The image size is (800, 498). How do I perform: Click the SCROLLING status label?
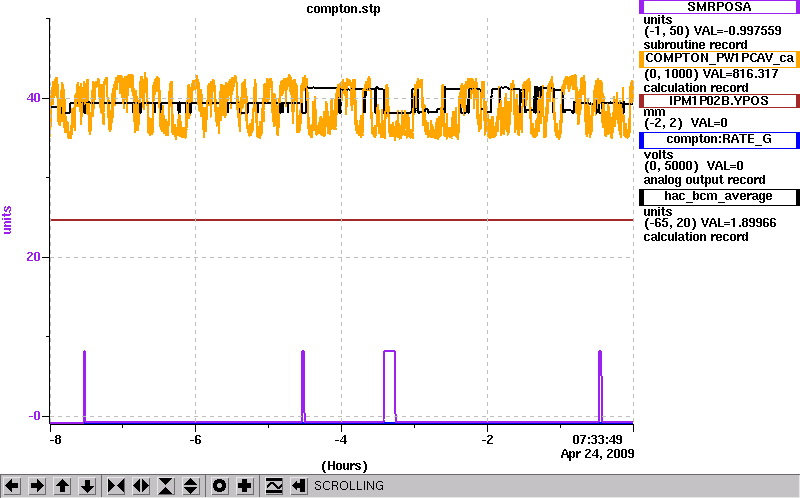[349, 486]
